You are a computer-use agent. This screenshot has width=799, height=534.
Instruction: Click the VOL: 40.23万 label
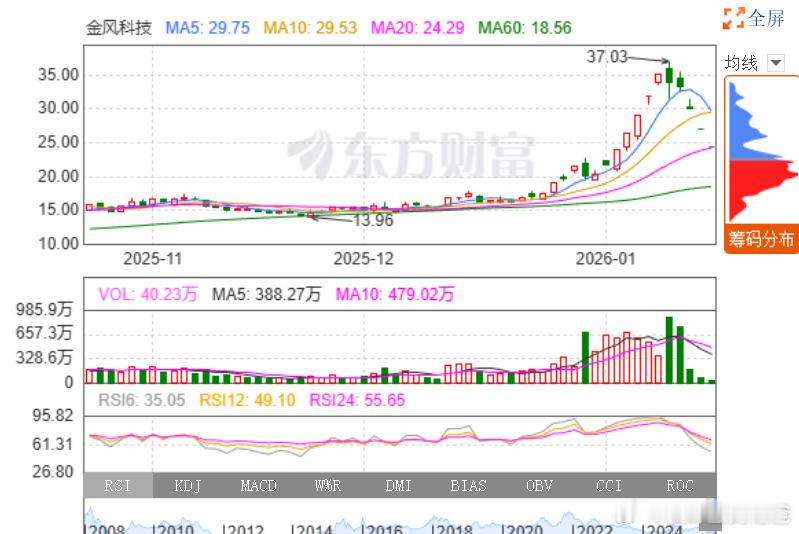click(148, 295)
